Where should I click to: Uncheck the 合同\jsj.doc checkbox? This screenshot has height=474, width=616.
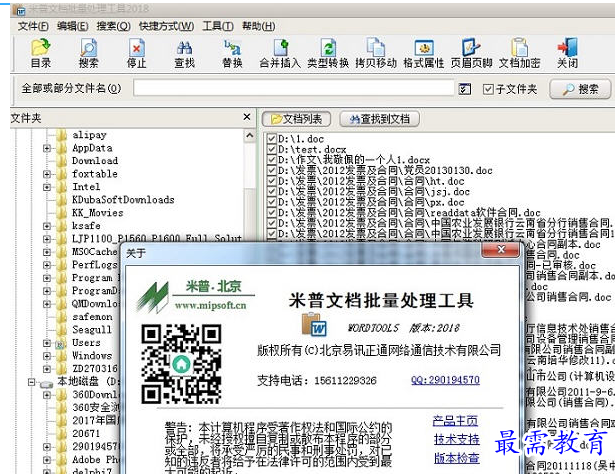point(271,192)
